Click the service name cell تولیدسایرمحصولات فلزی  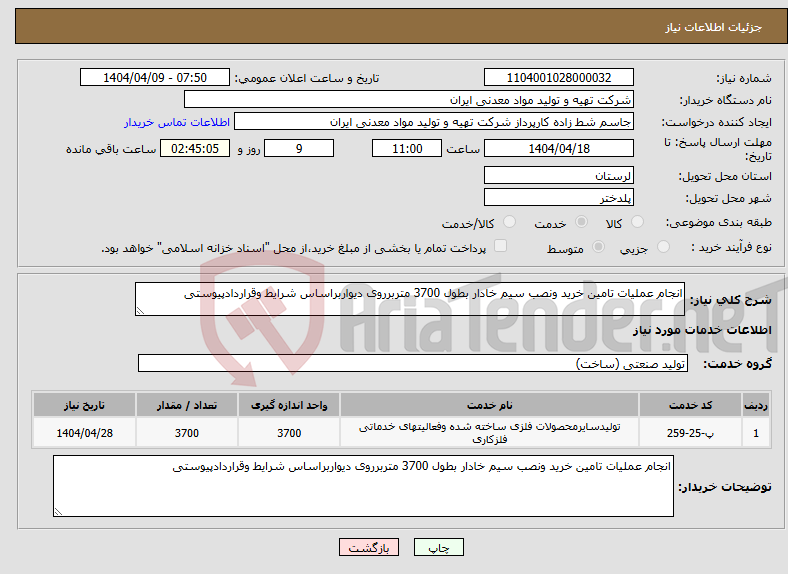tap(489, 433)
